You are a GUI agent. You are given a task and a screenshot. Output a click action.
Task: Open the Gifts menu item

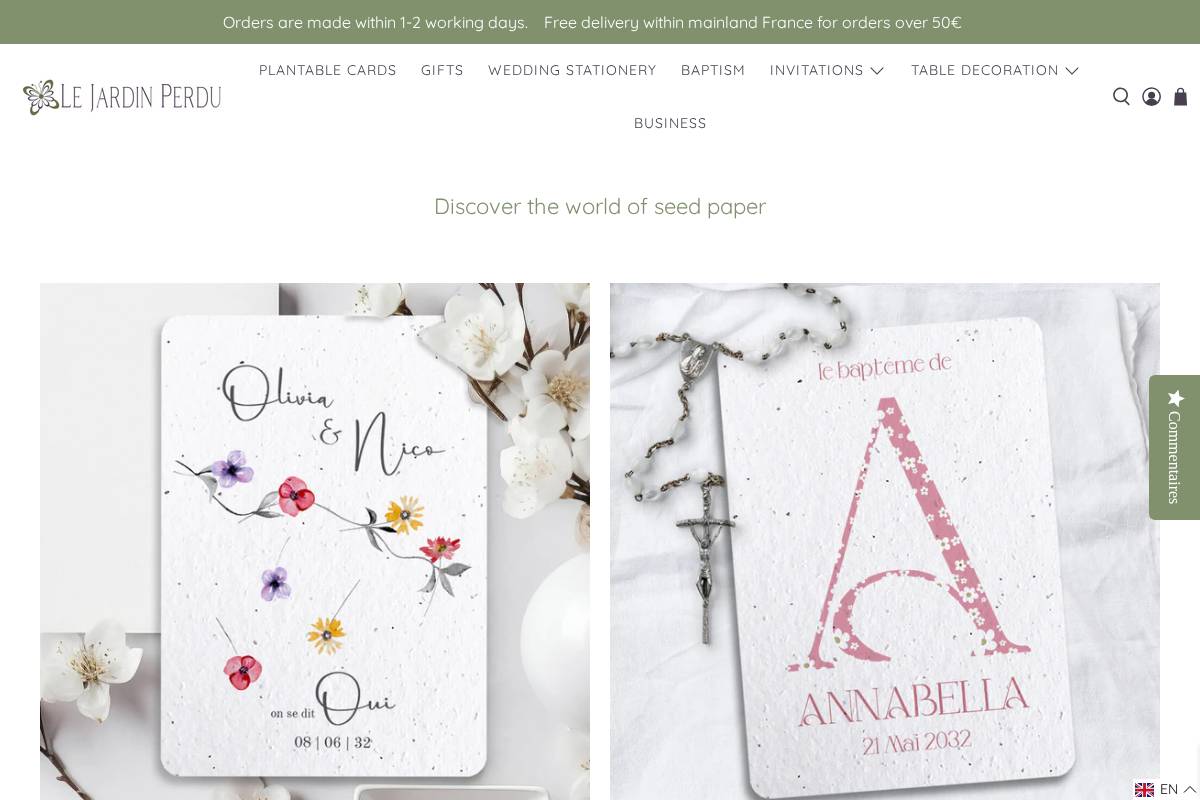442,70
